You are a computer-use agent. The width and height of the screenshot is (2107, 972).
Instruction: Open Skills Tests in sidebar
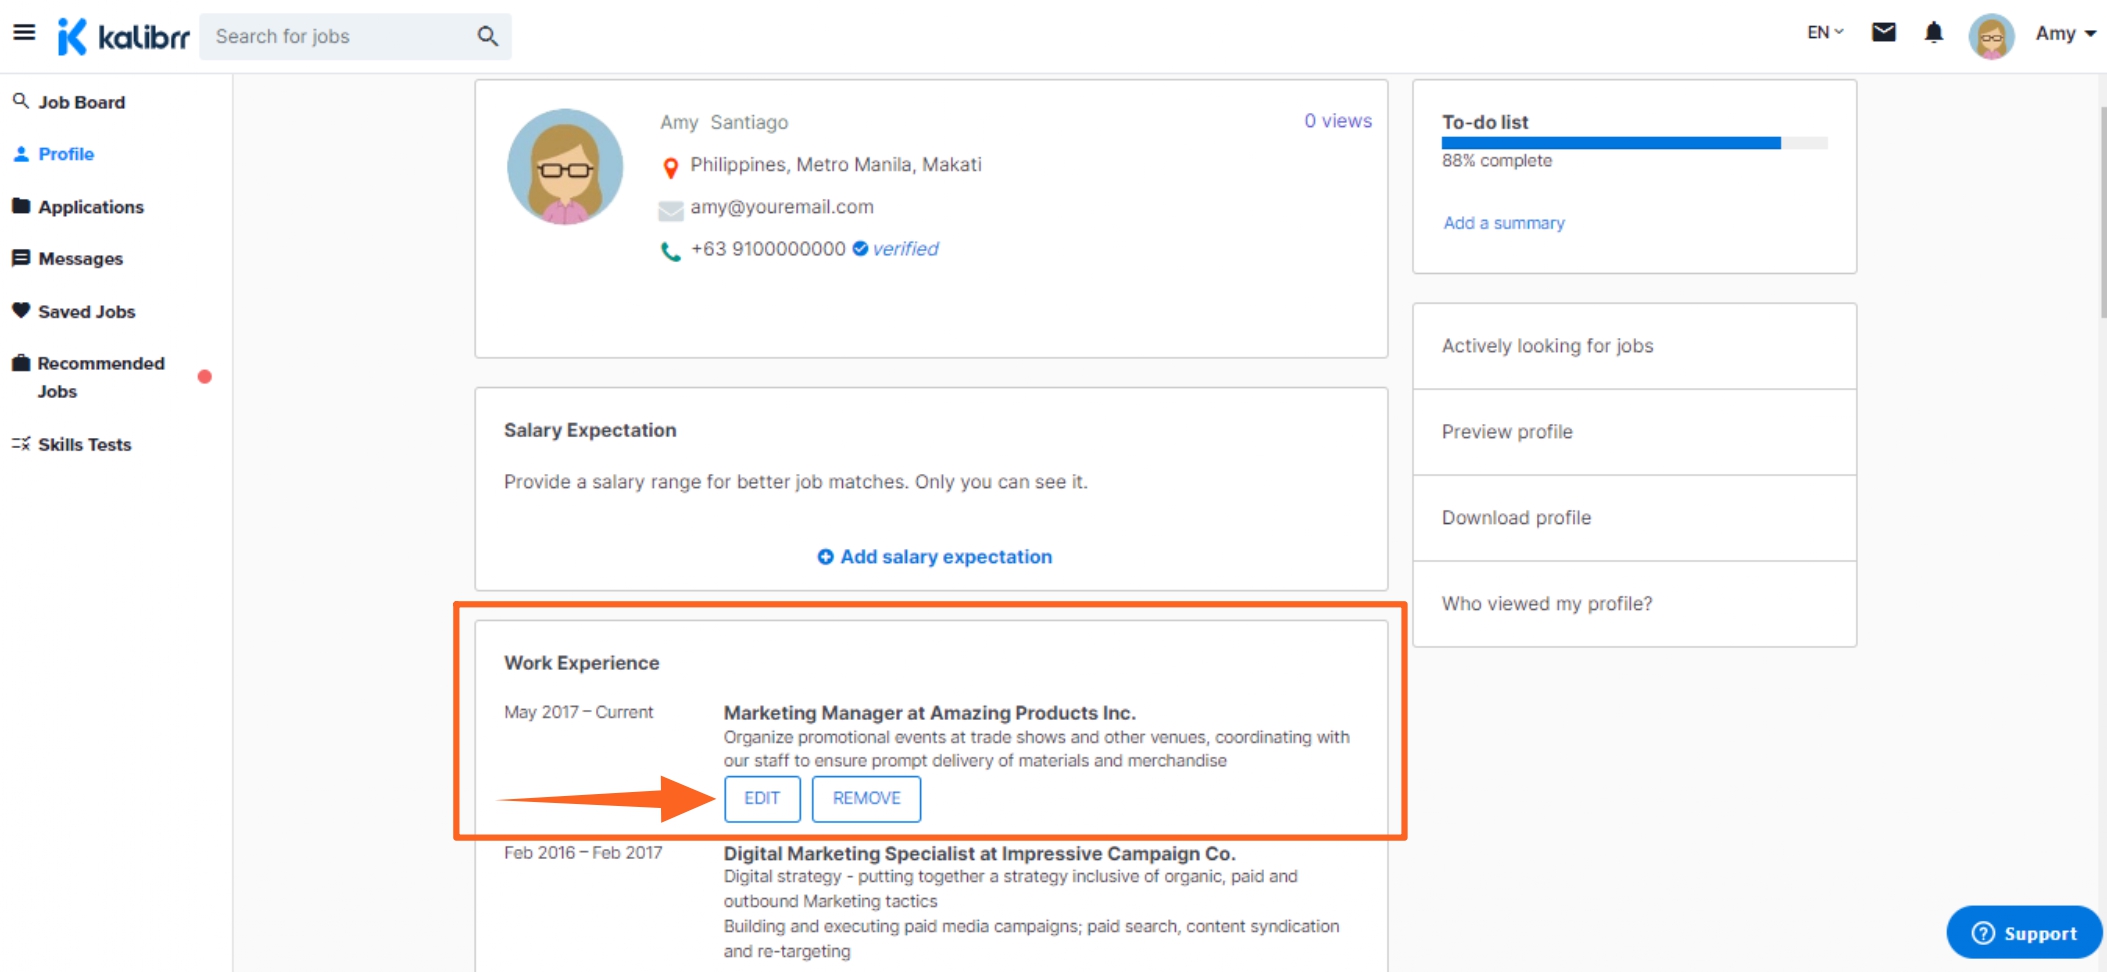pos(84,444)
